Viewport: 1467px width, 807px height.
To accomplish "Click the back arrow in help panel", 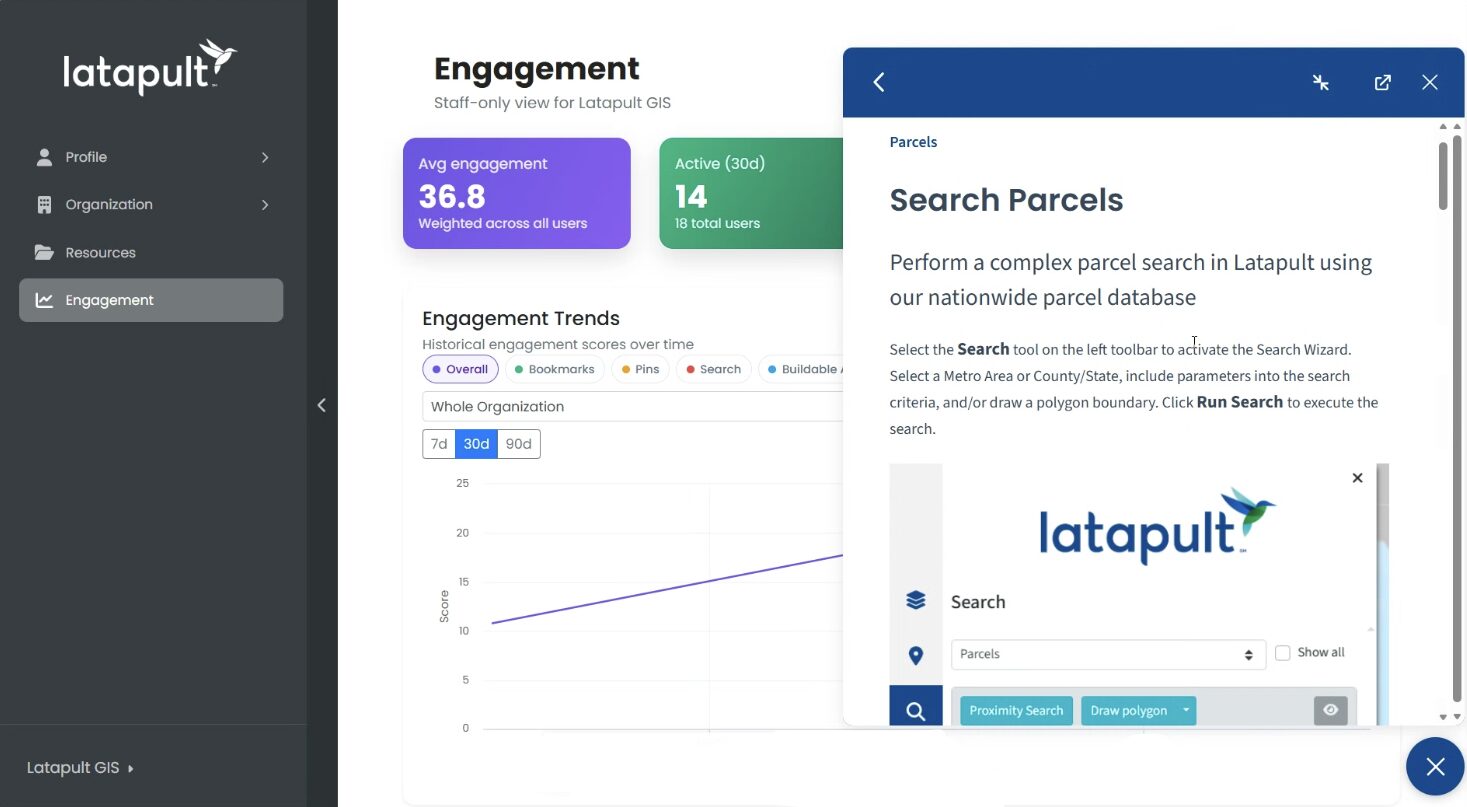I will pos(879,82).
